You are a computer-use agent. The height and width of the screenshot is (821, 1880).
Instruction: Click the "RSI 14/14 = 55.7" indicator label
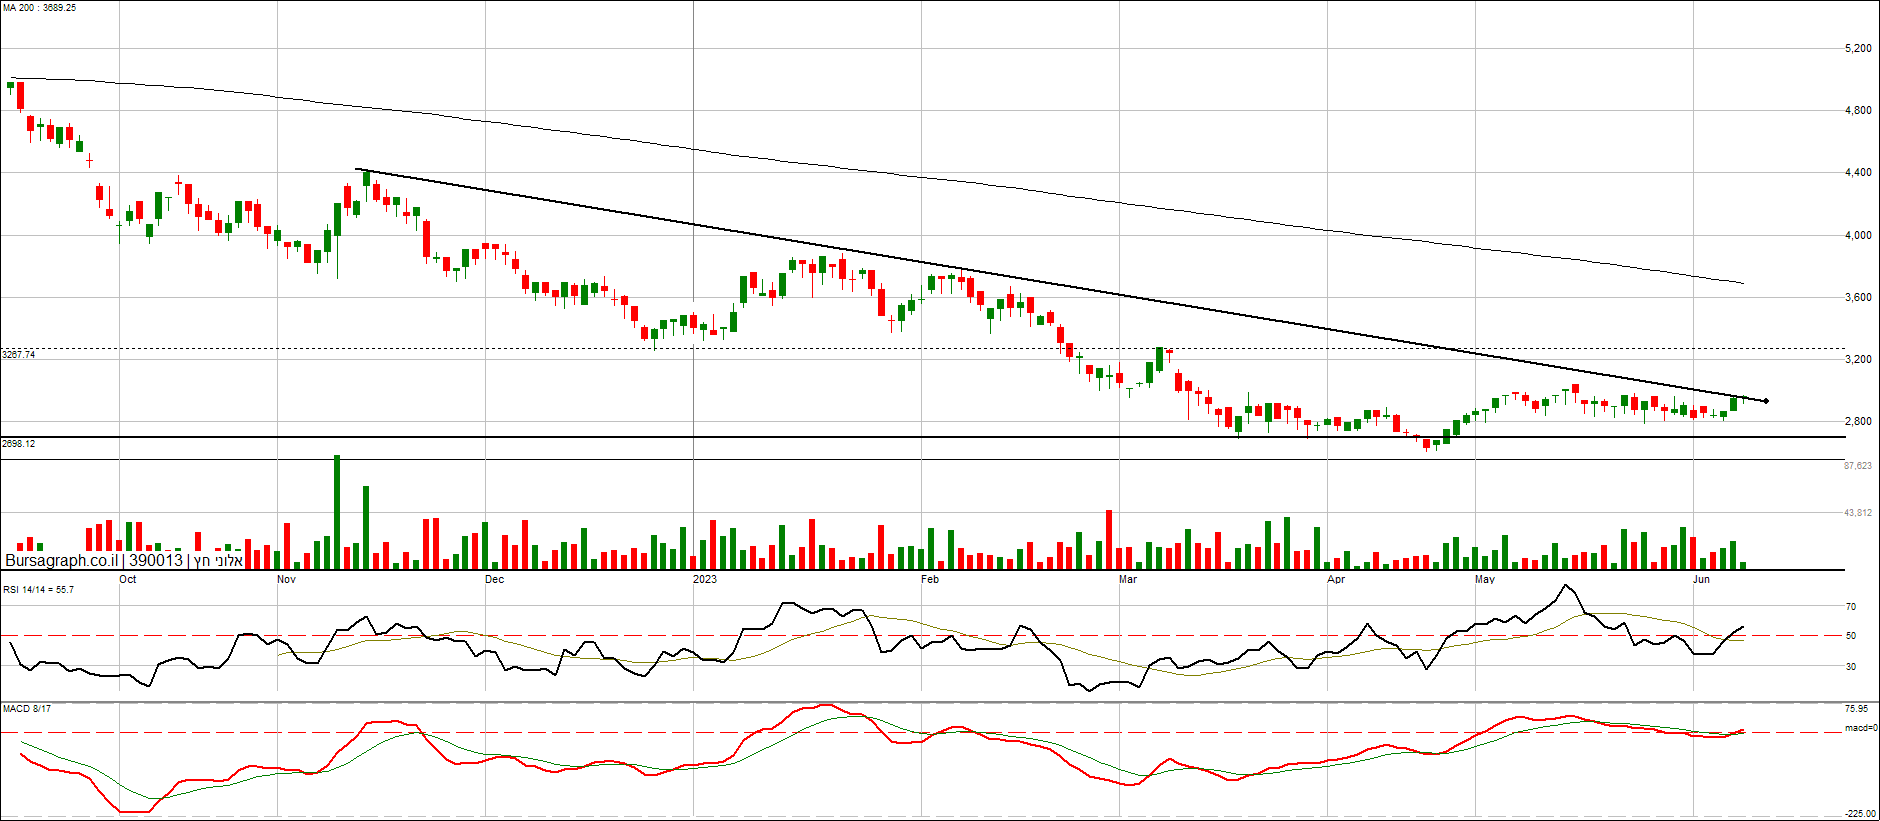(x=38, y=590)
